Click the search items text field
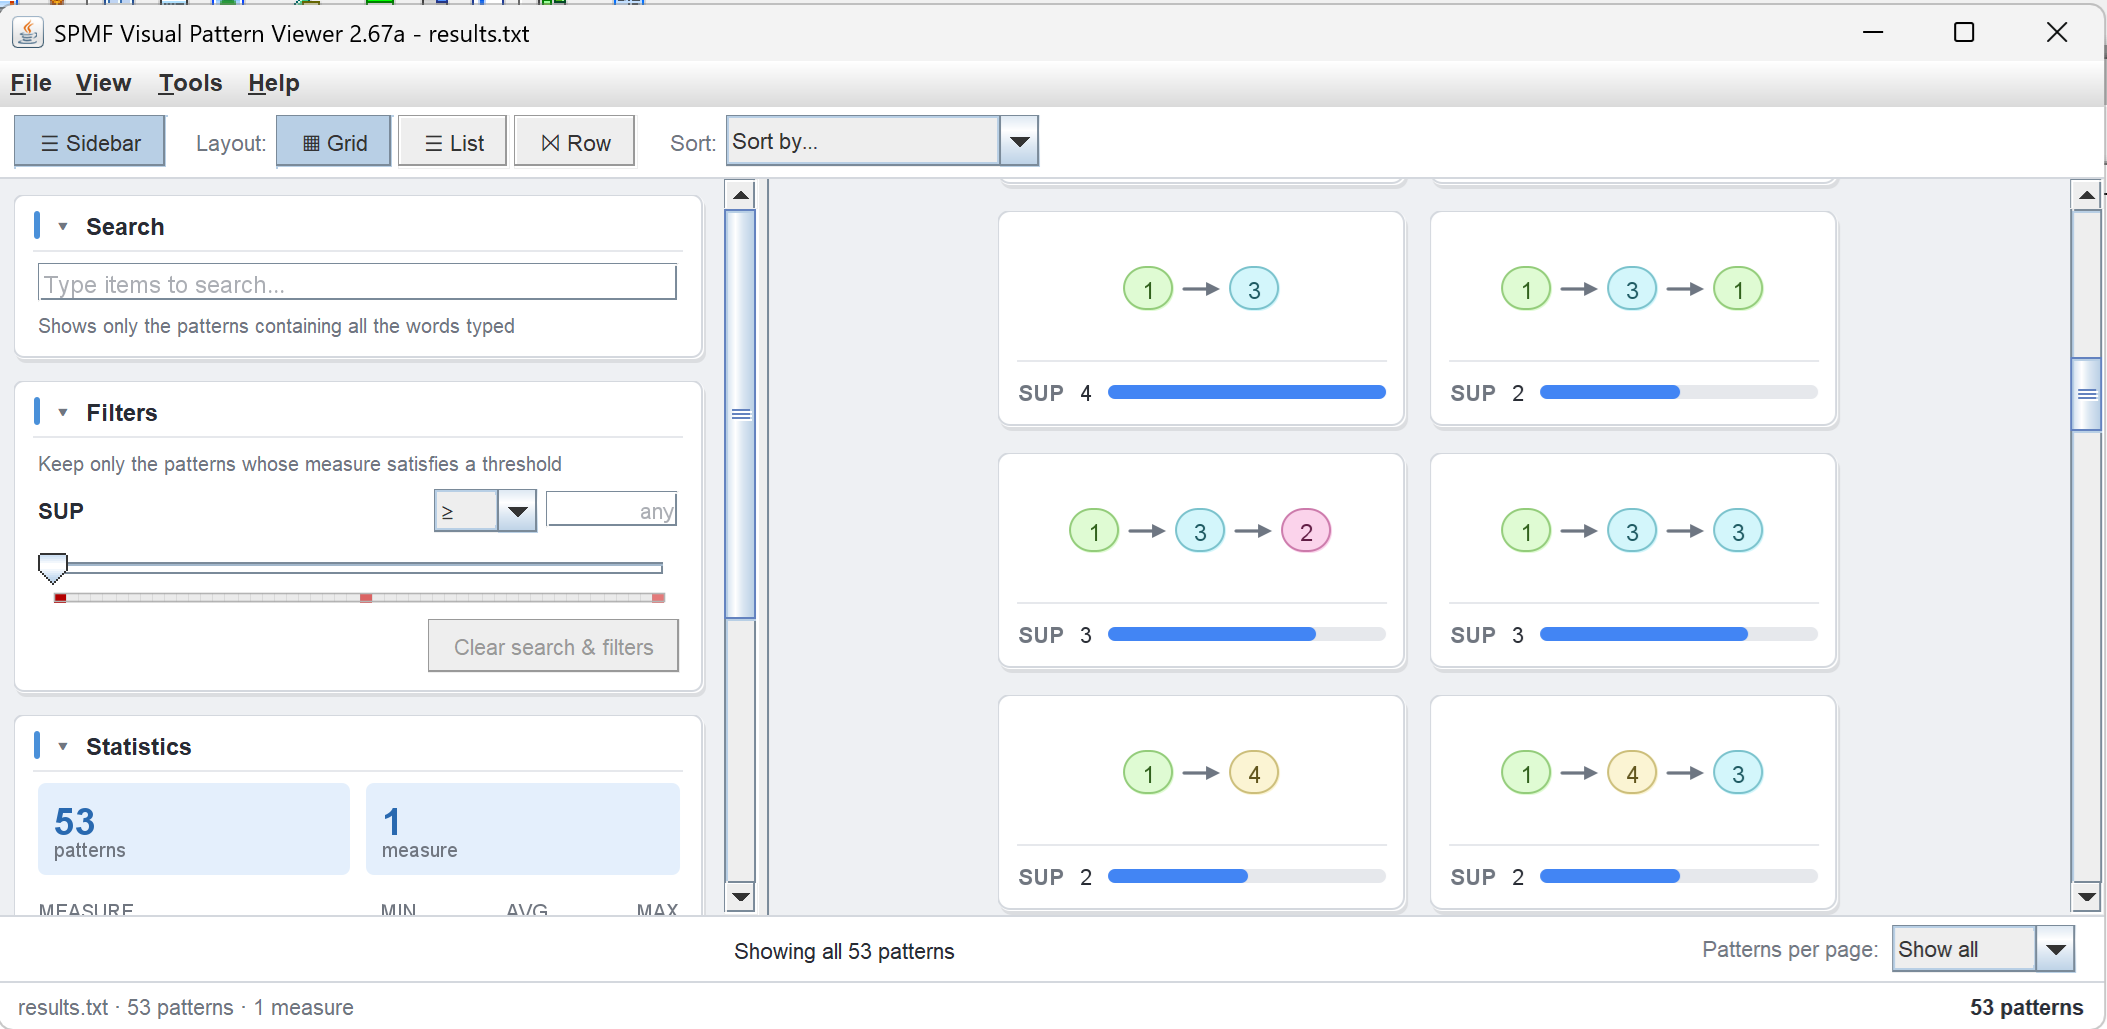Screen dimensions: 2107x1029 (x=357, y=283)
